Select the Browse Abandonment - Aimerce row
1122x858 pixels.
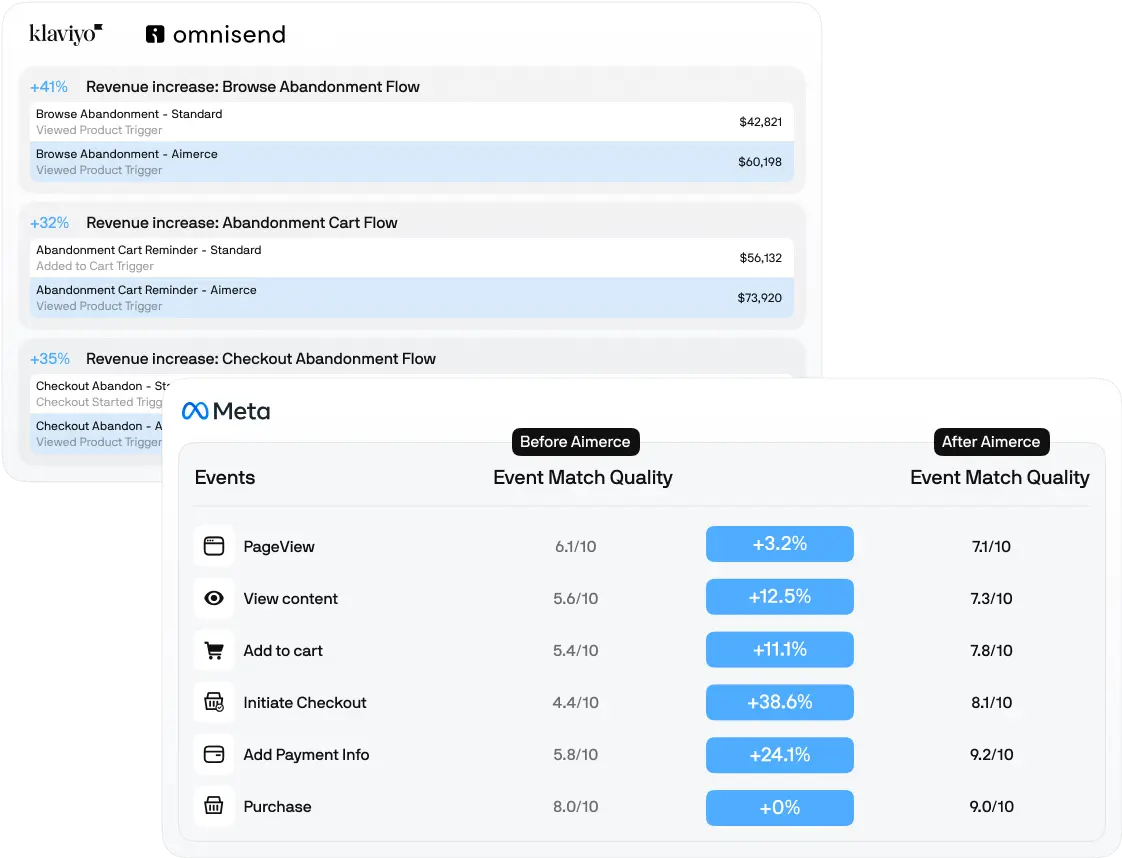[411, 162]
